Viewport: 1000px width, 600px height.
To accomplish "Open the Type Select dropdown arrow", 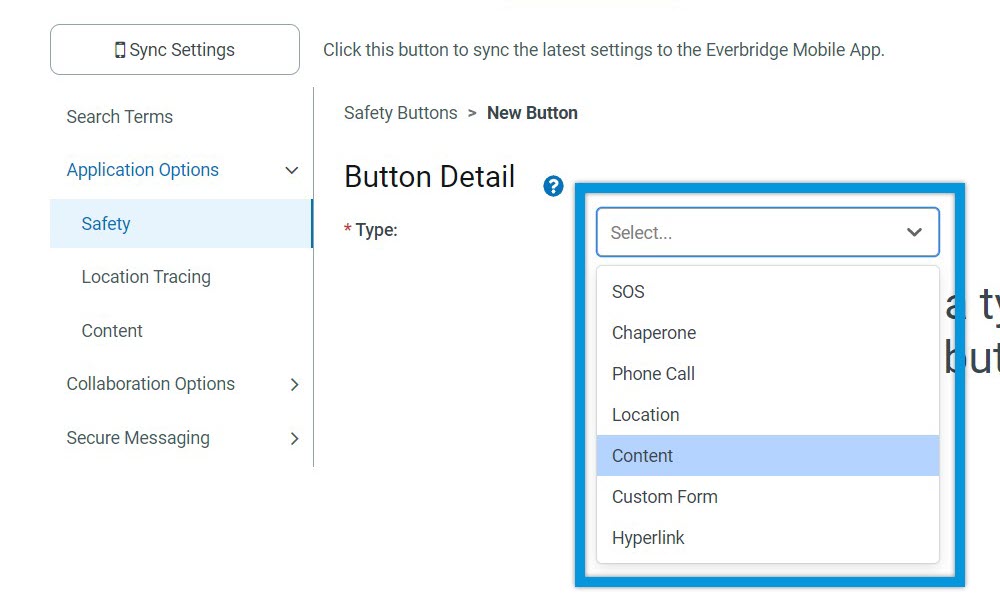I will (x=914, y=233).
